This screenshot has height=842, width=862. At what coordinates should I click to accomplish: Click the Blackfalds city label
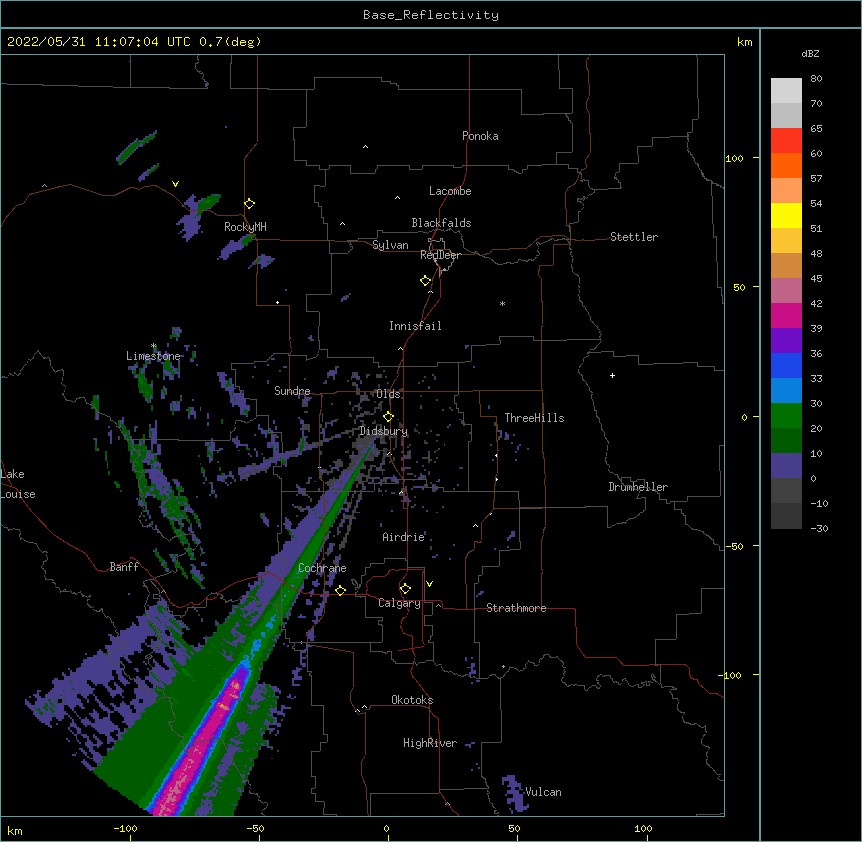[441, 223]
